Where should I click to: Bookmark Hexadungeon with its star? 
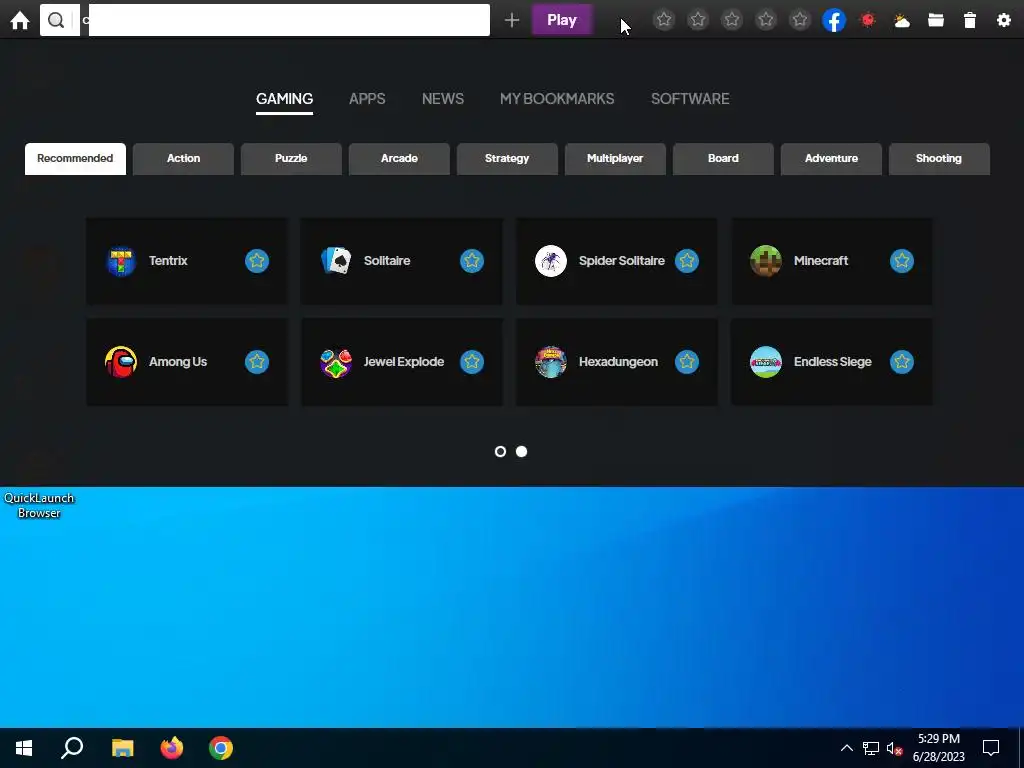(686, 362)
